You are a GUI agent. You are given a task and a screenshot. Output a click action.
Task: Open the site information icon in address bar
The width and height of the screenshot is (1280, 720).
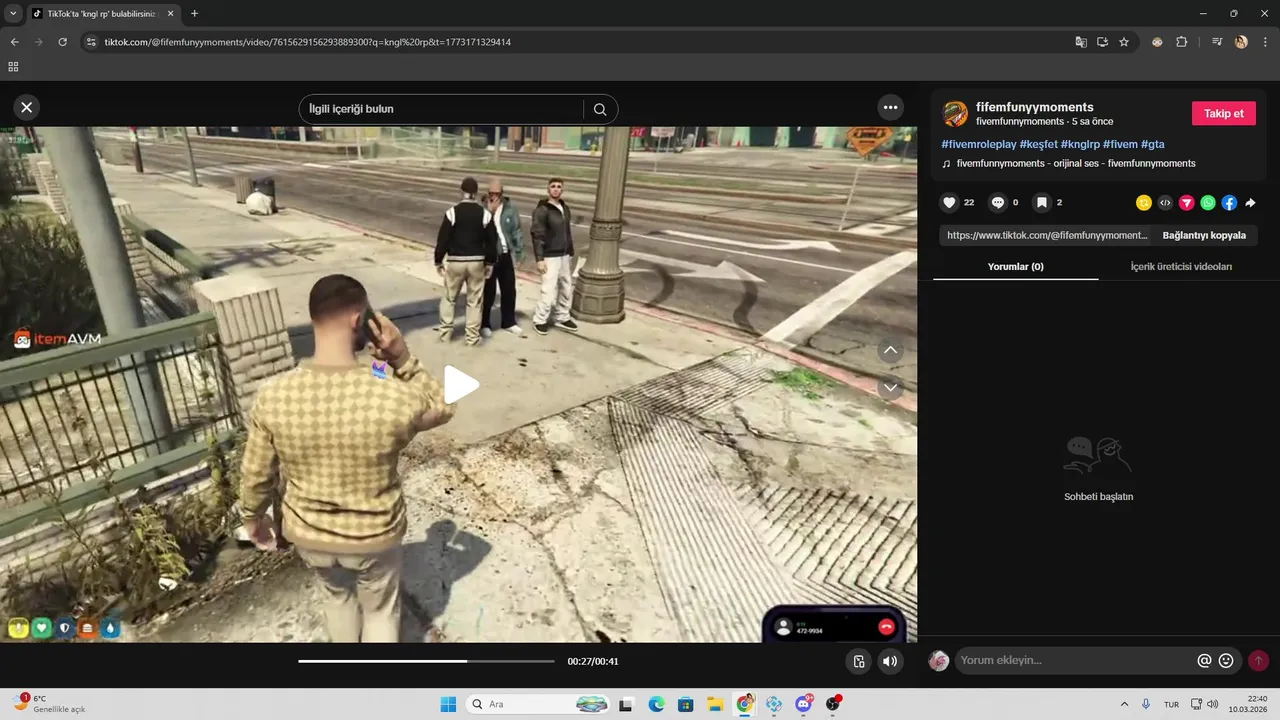click(x=91, y=42)
